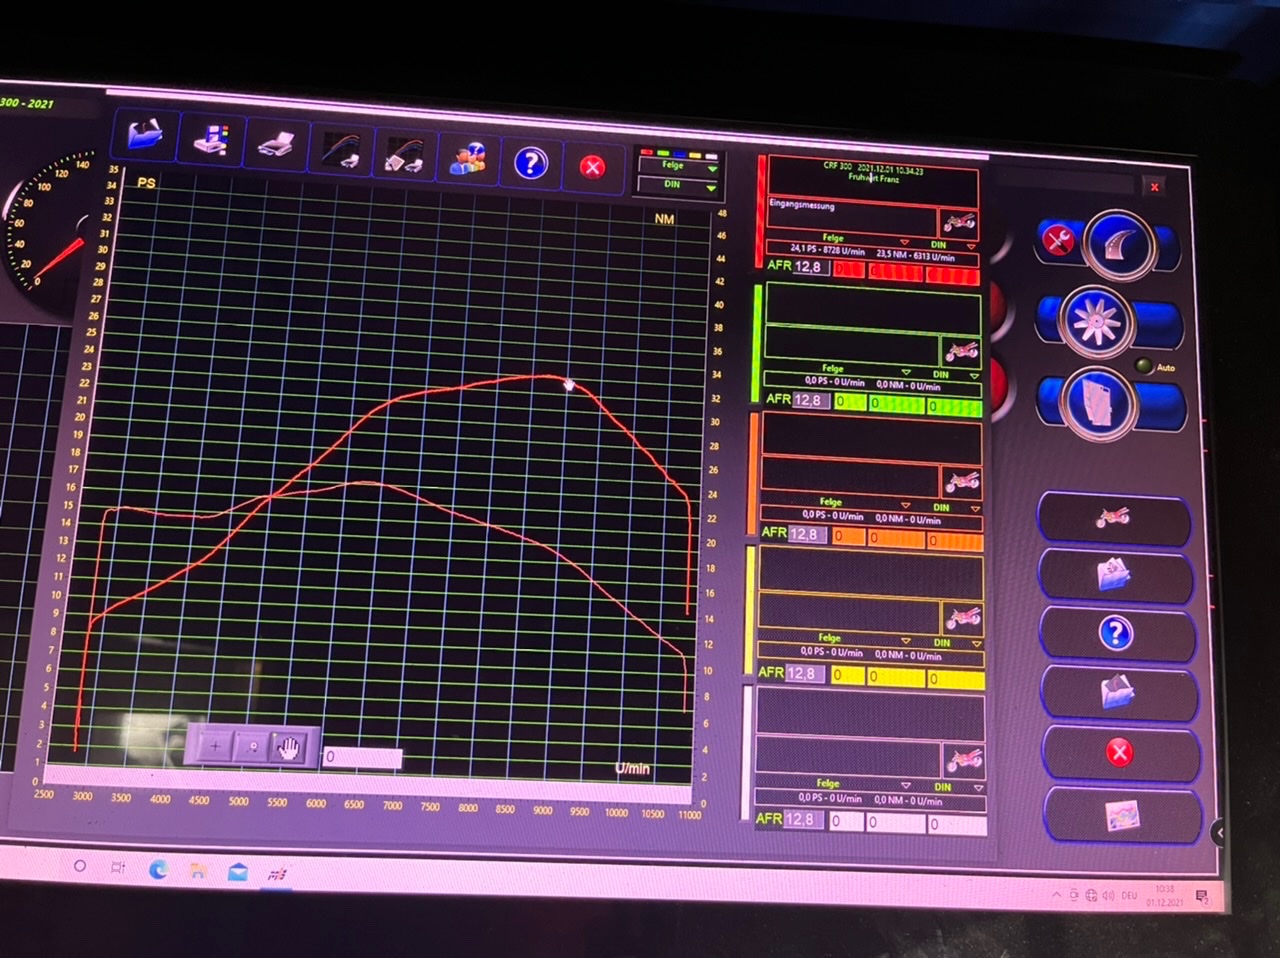This screenshot has height=958, width=1280.
Task: Expand the DIN dropdown above the graph
Action: [x=680, y=185]
